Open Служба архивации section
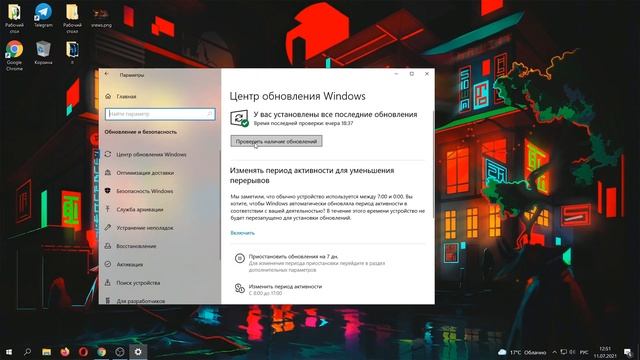640x360 pixels. tap(140, 210)
